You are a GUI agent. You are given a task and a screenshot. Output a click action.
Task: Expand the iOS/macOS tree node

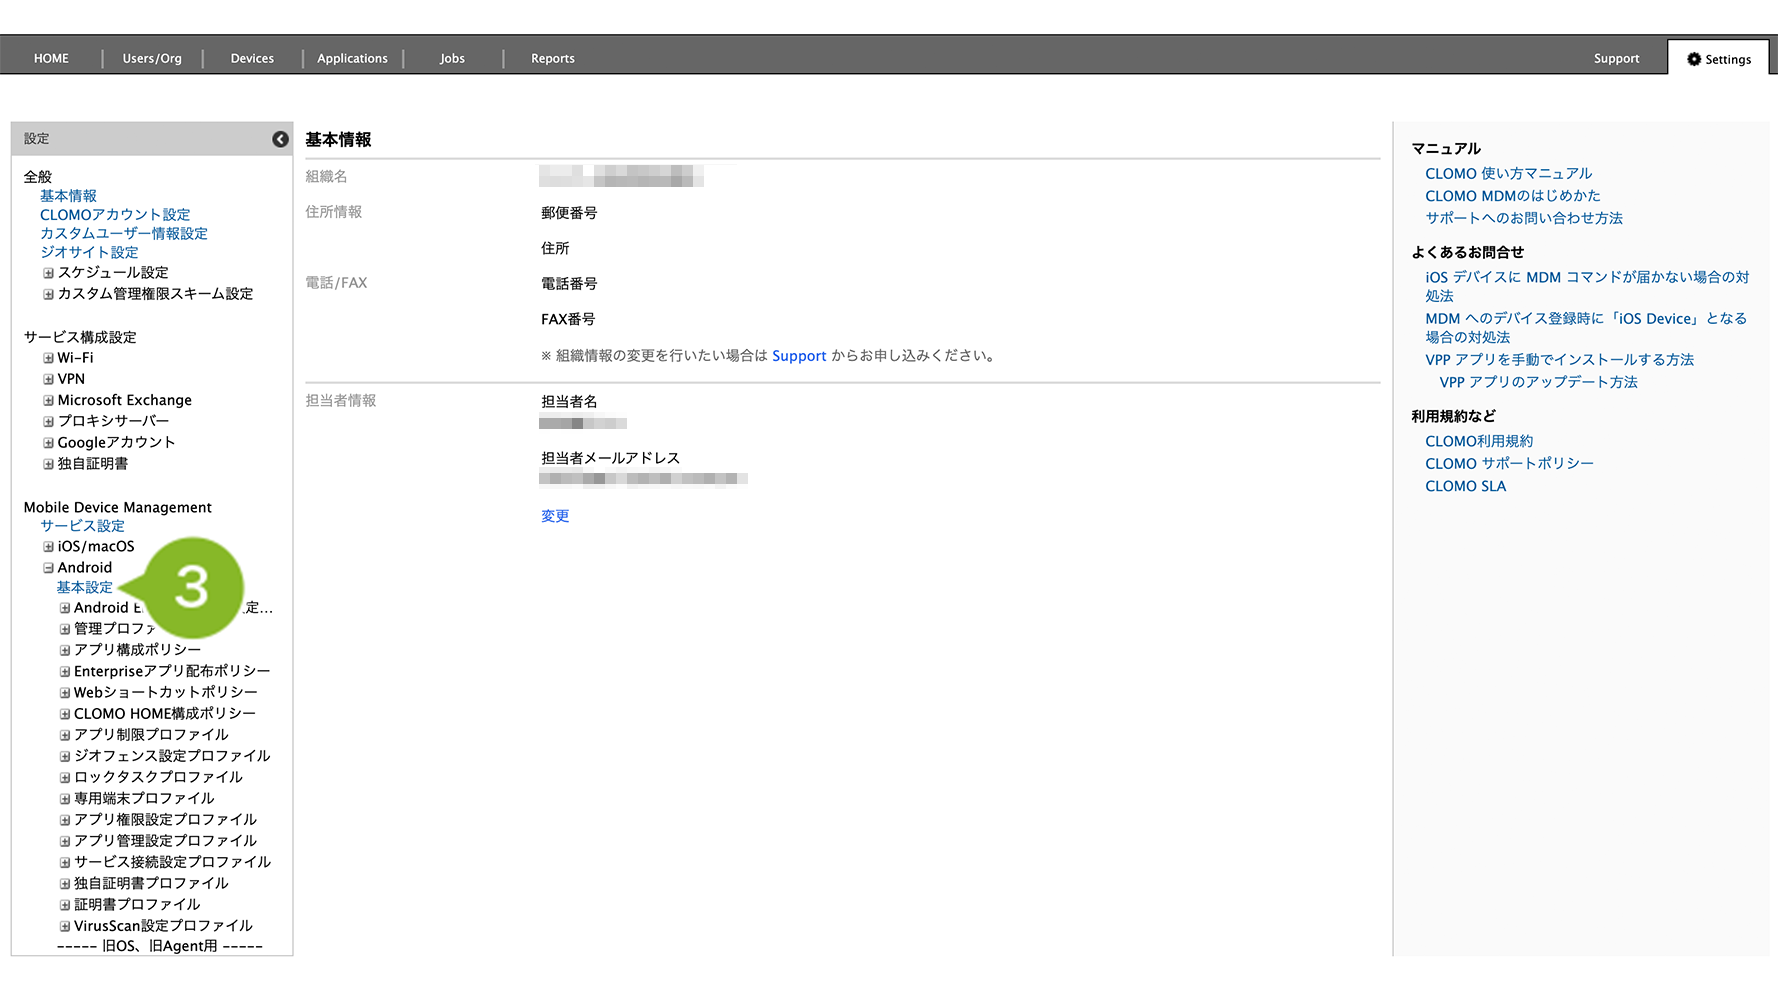tap(48, 547)
